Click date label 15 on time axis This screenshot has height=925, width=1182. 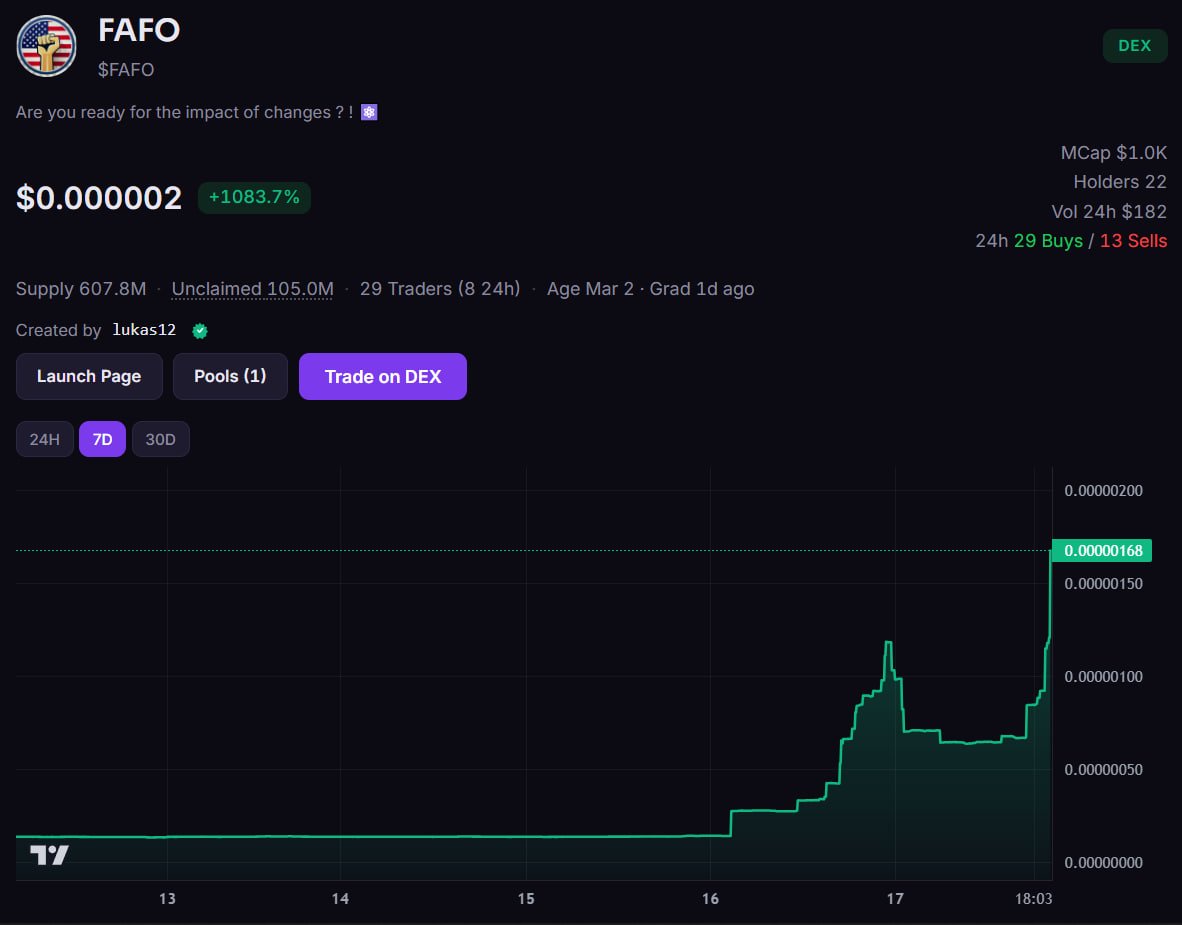[x=526, y=899]
